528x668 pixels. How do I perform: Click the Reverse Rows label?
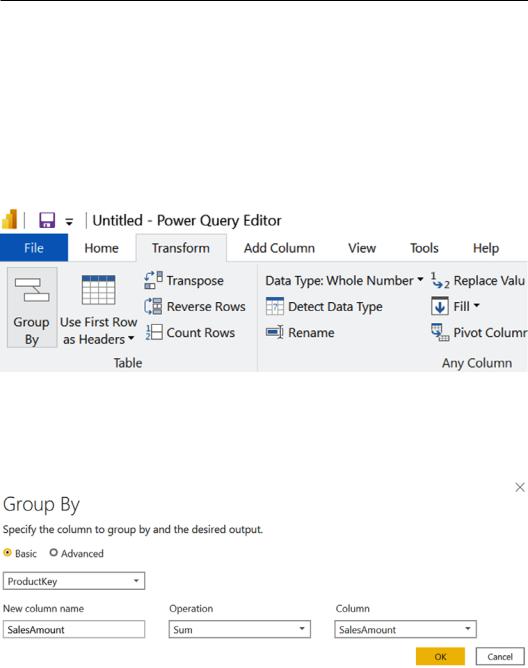pos(206,306)
